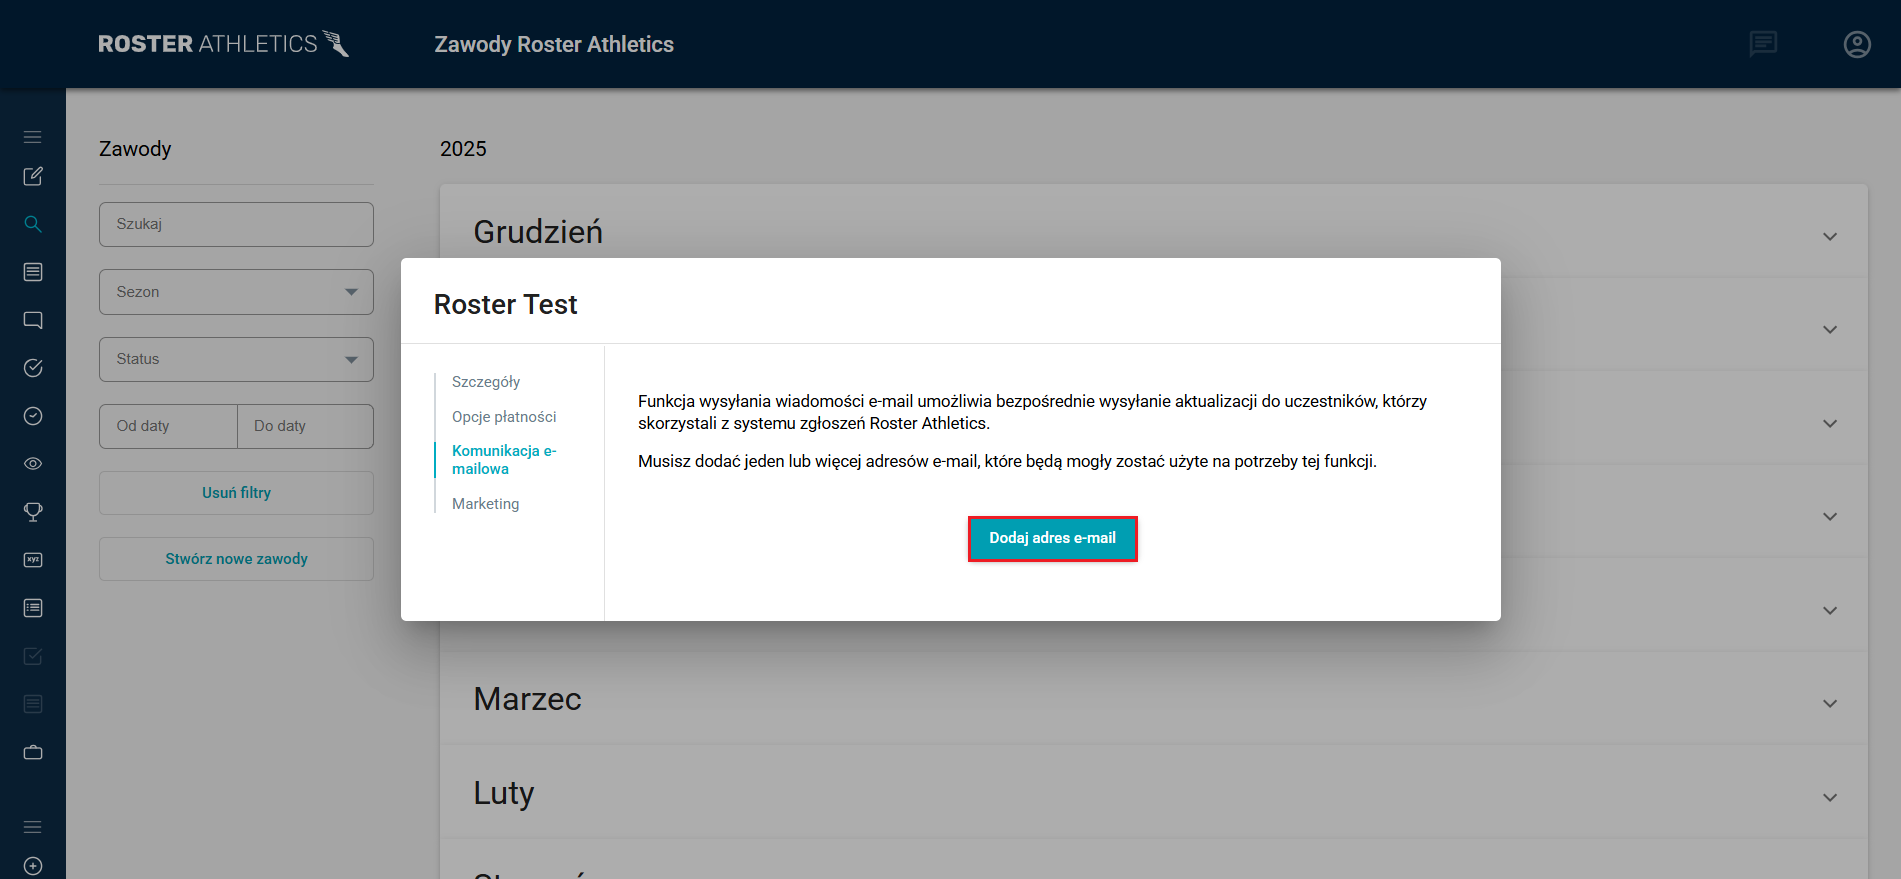This screenshot has width=1901, height=879.
Task: Expand the Grudzień month section chevron
Action: tap(1830, 237)
